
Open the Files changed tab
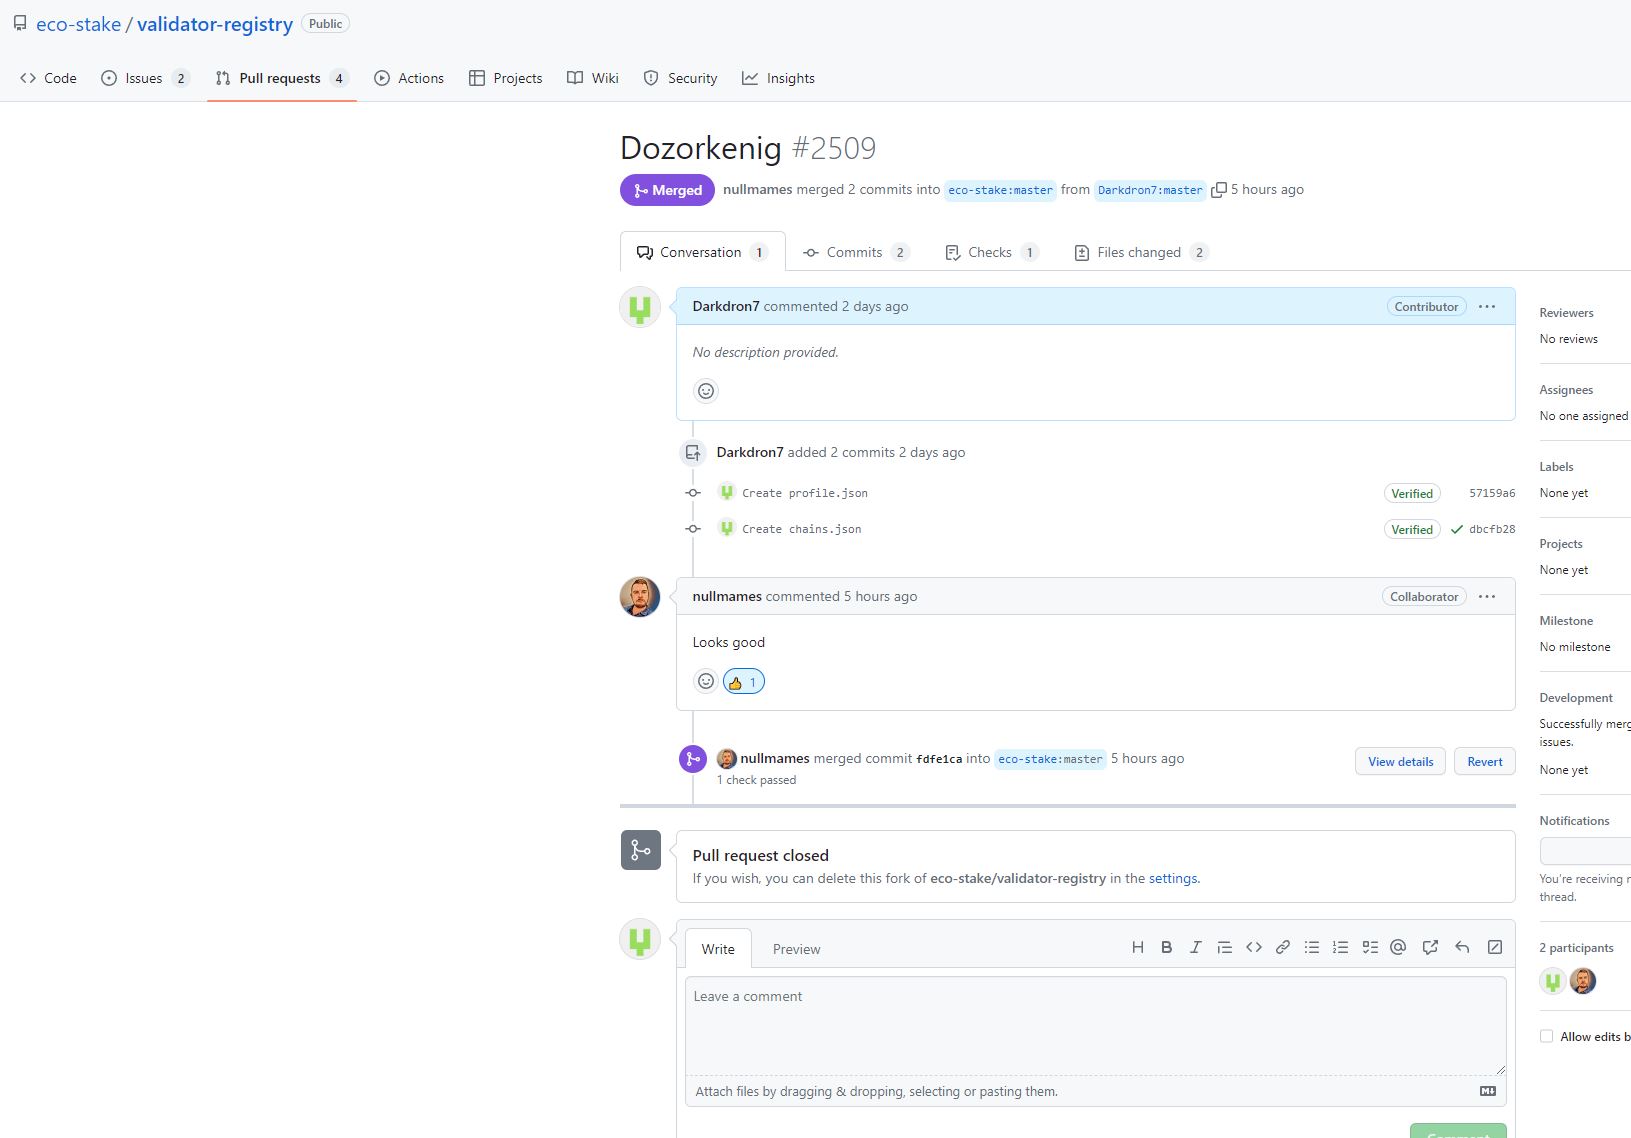(1138, 252)
